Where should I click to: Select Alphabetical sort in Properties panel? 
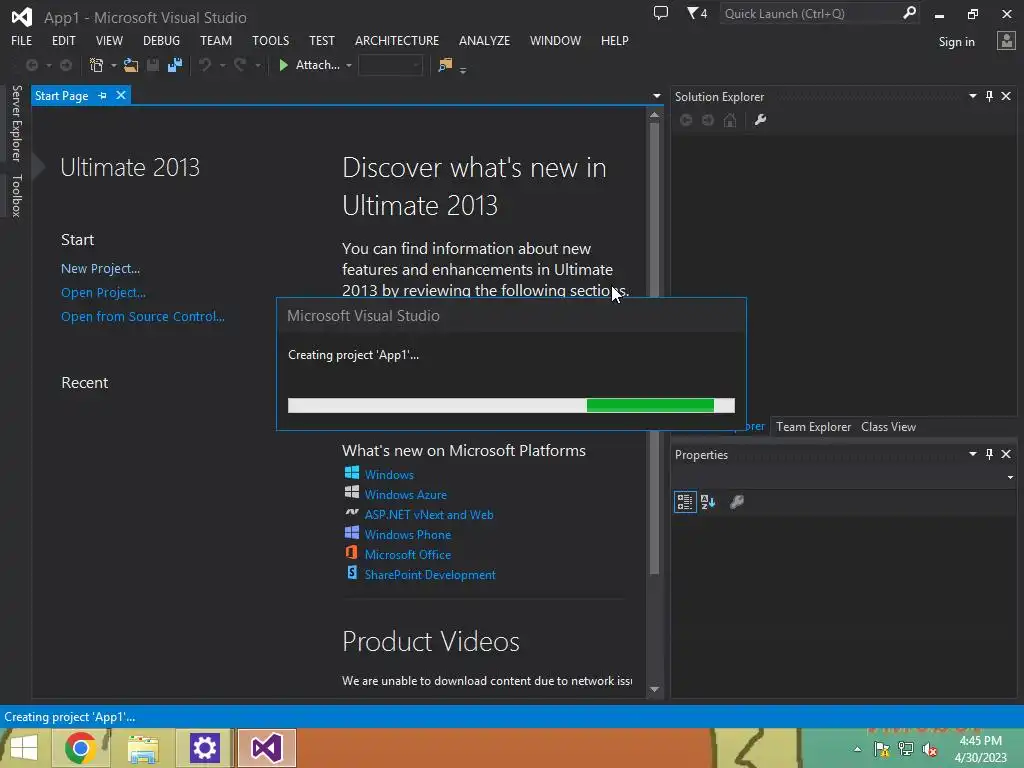[x=708, y=502]
